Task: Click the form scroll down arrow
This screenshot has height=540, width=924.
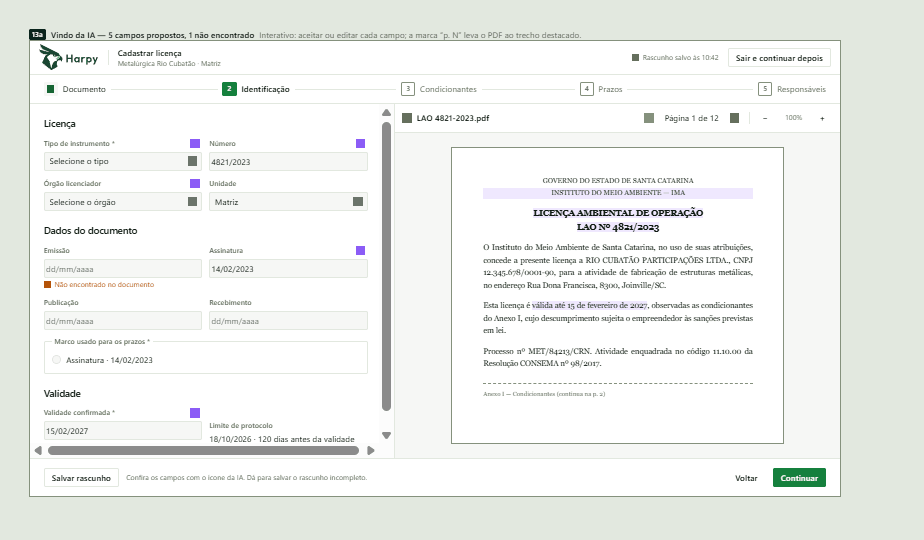Action: 387,436
